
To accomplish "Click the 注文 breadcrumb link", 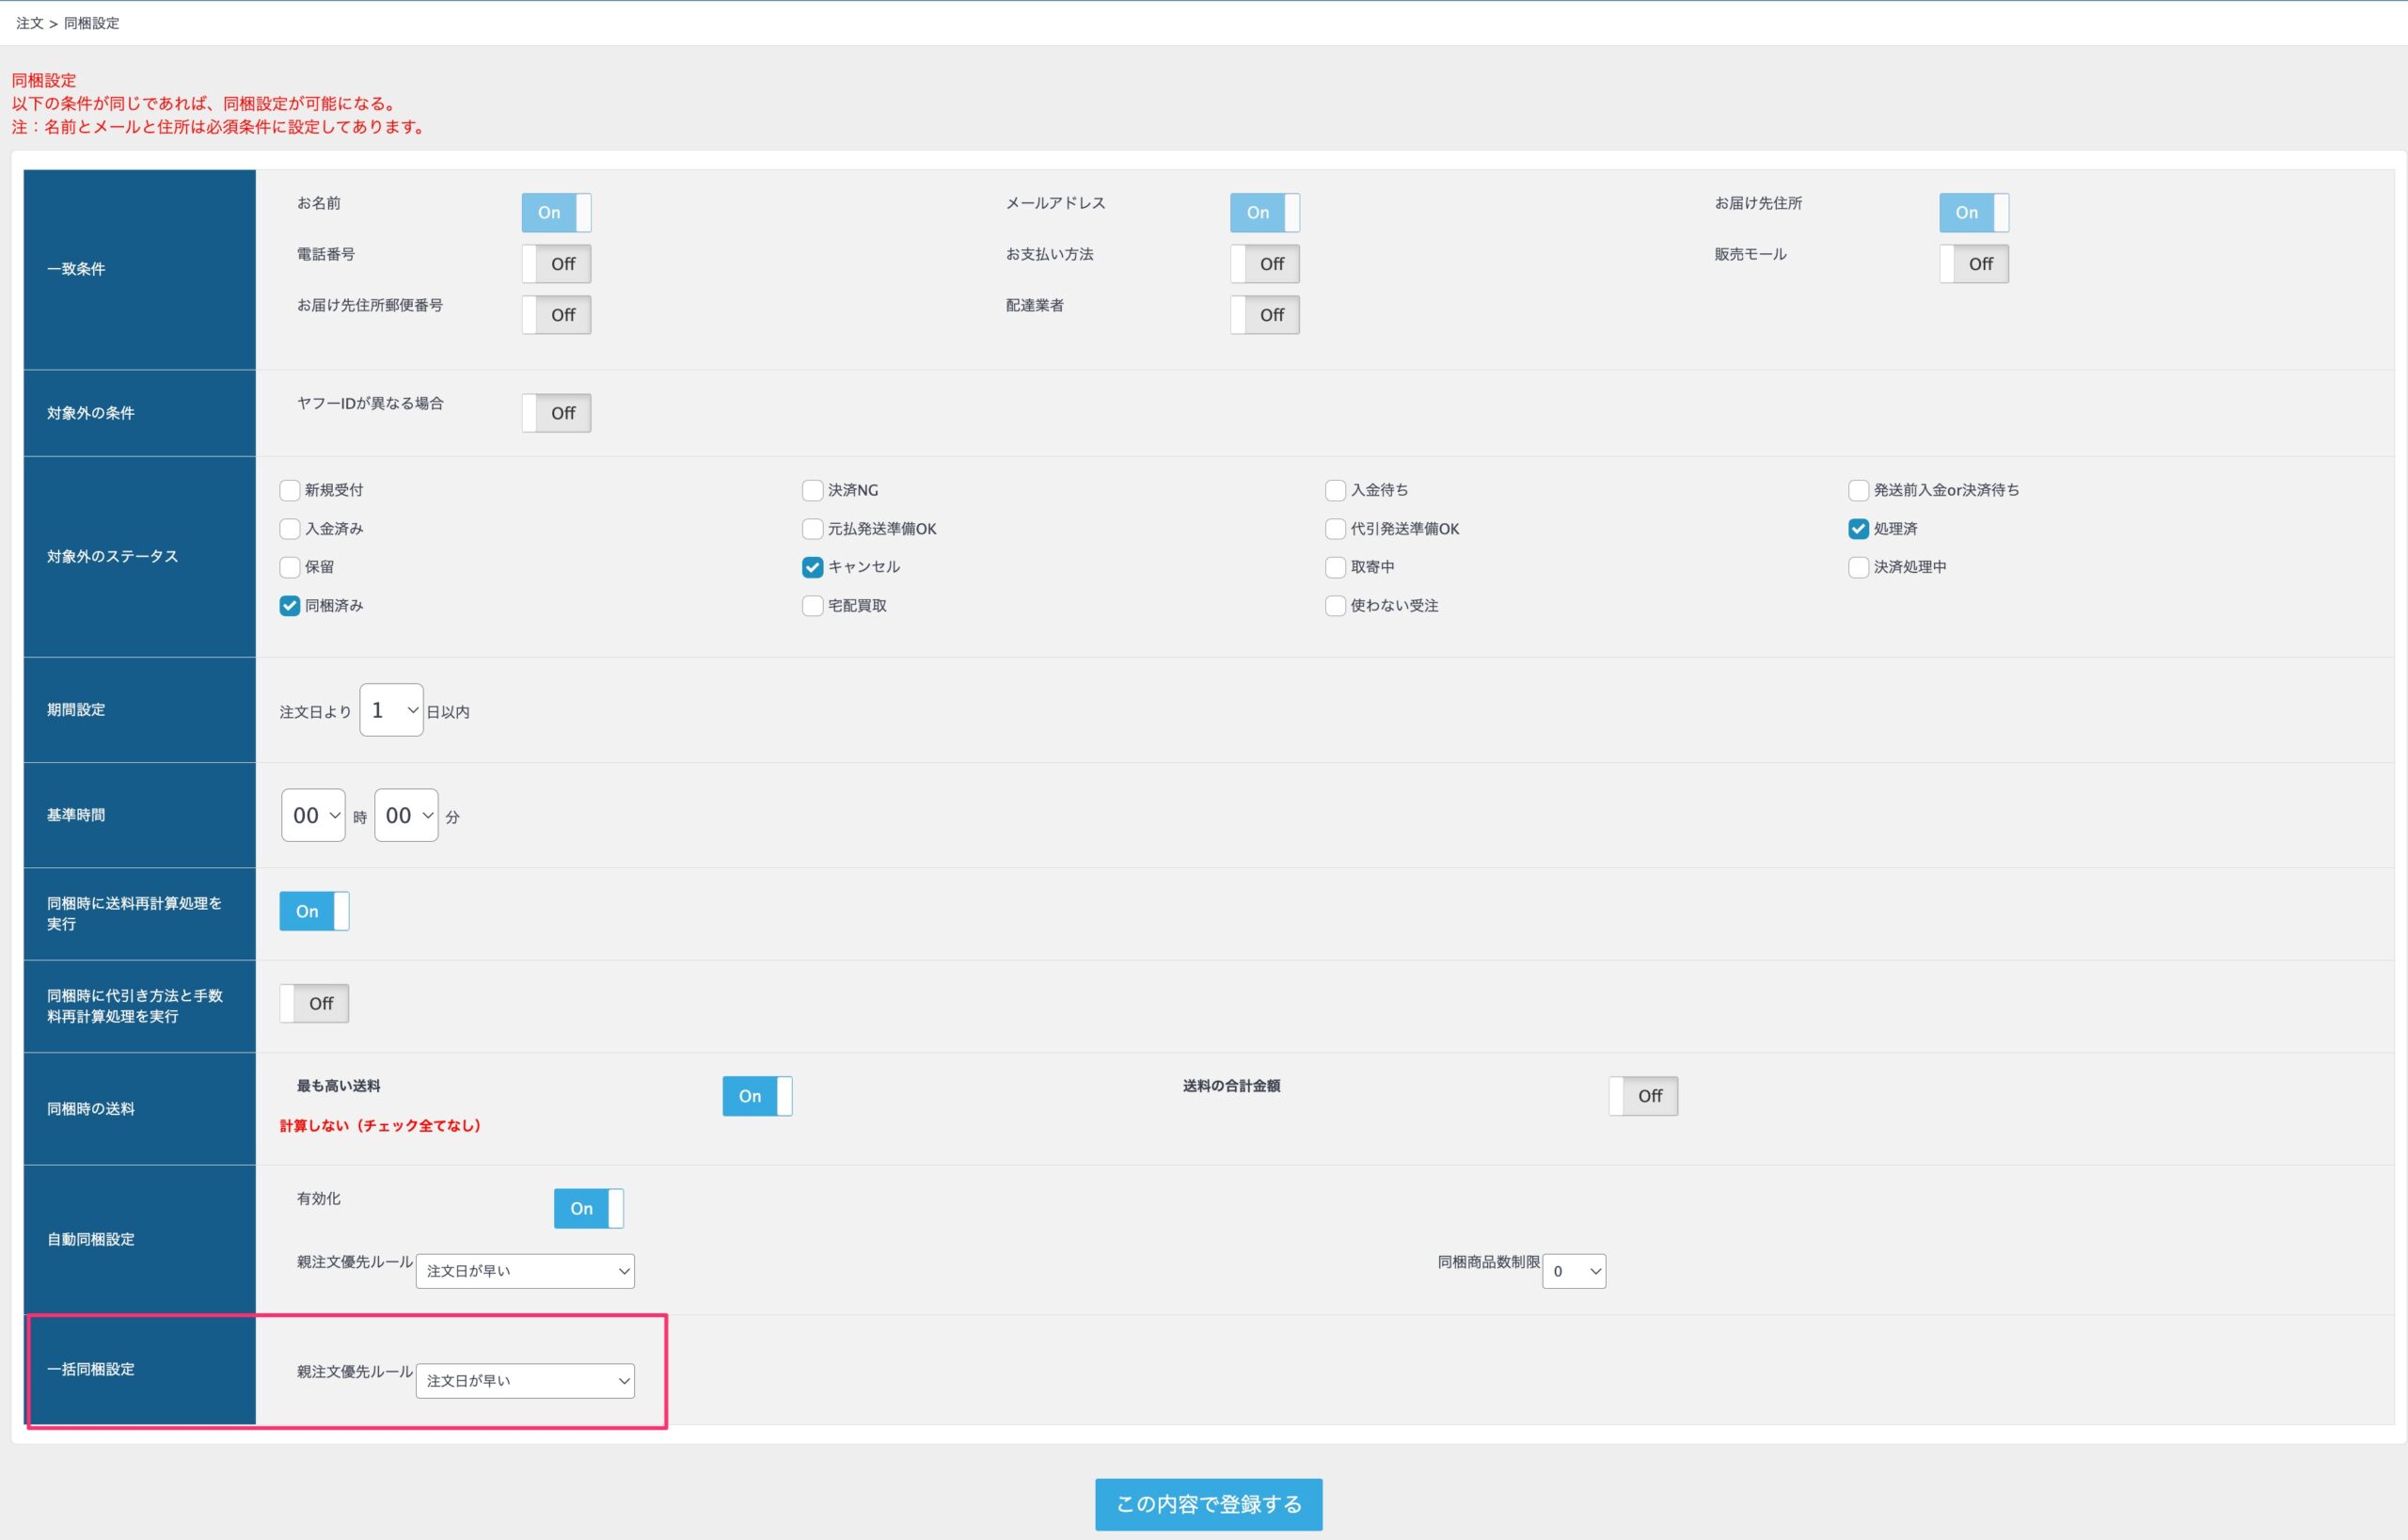I will [x=30, y=23].
